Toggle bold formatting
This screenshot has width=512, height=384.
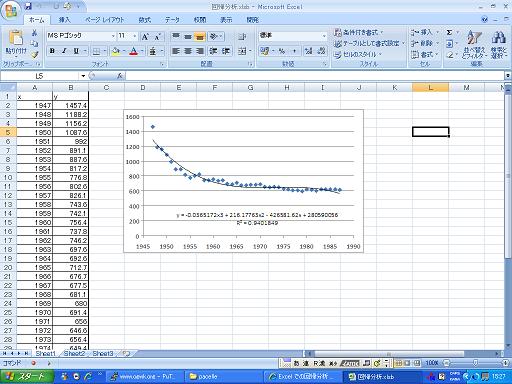(52, 51)
